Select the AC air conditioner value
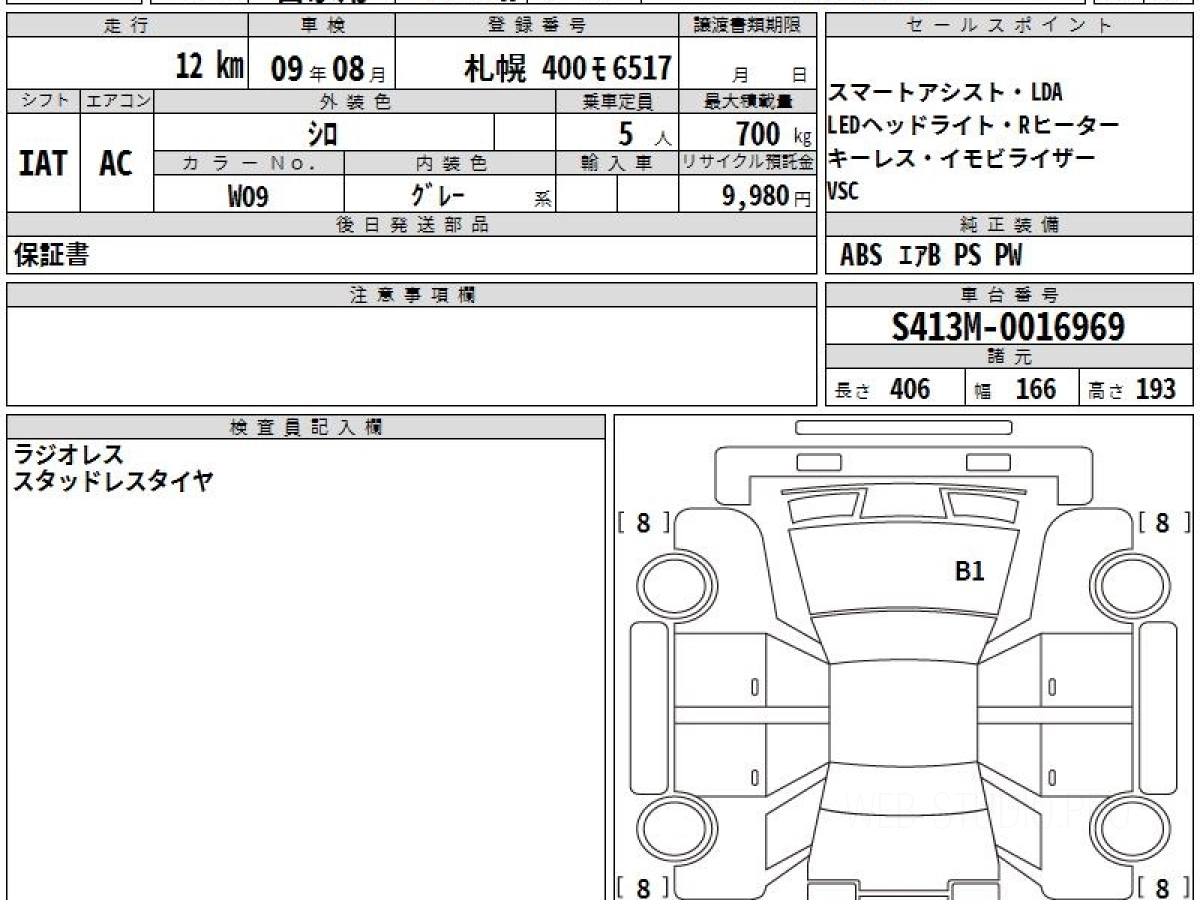 pyautogui.click(x=116, y=163)
